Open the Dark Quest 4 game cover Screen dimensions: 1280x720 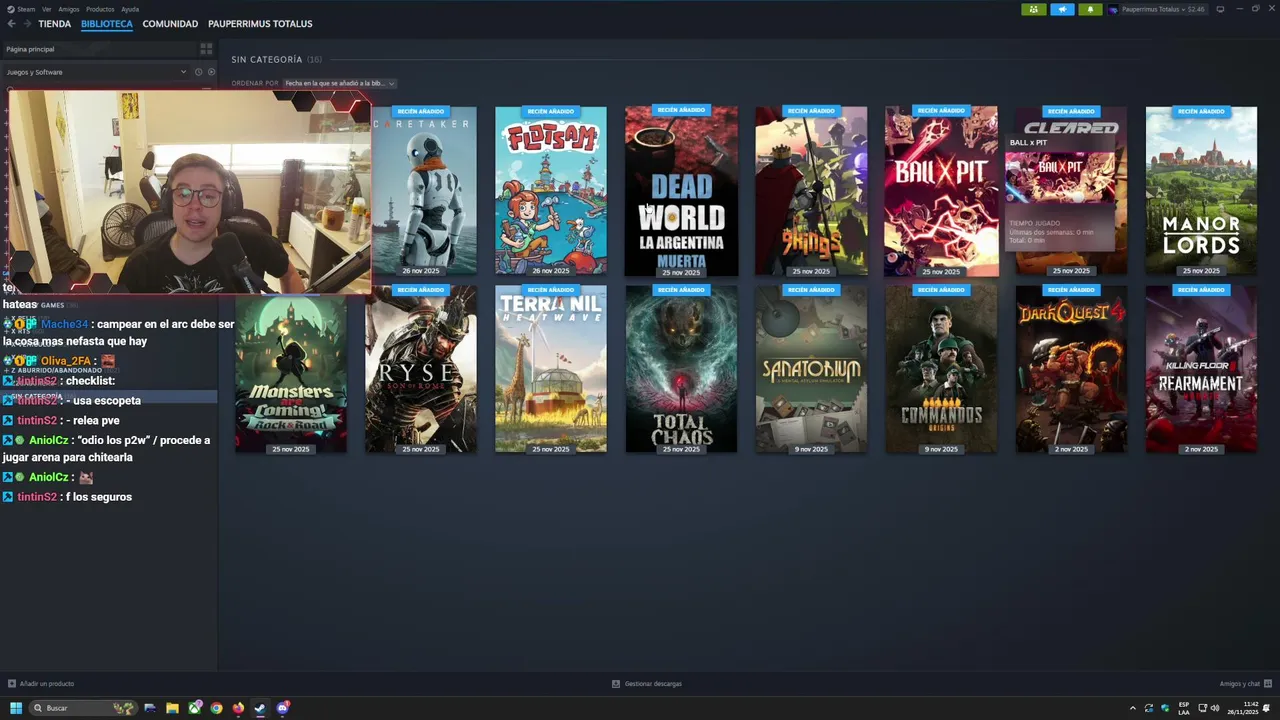pyautogui.click(x=1071, y=369)
